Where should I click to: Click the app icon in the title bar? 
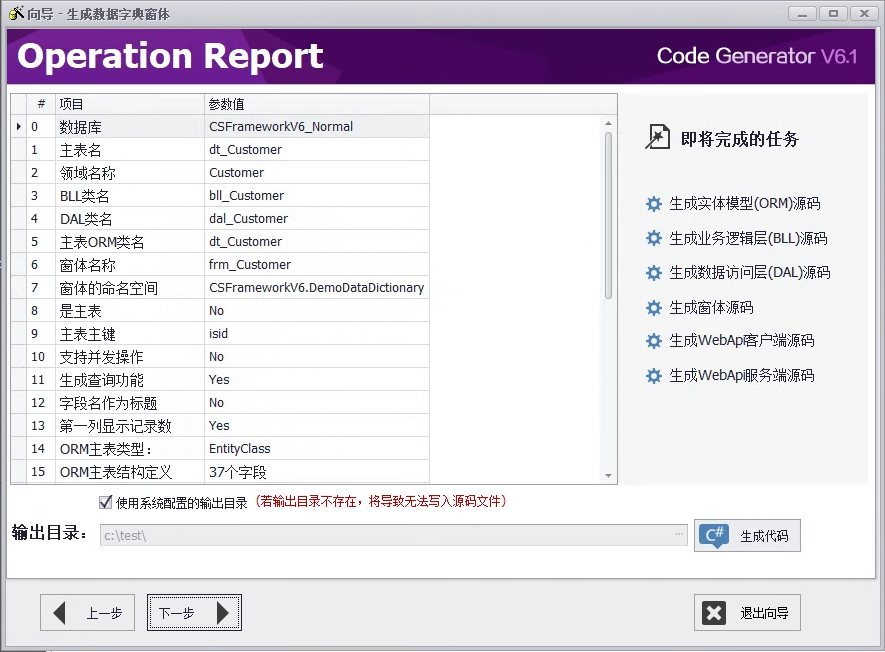(x=16, y=13)
